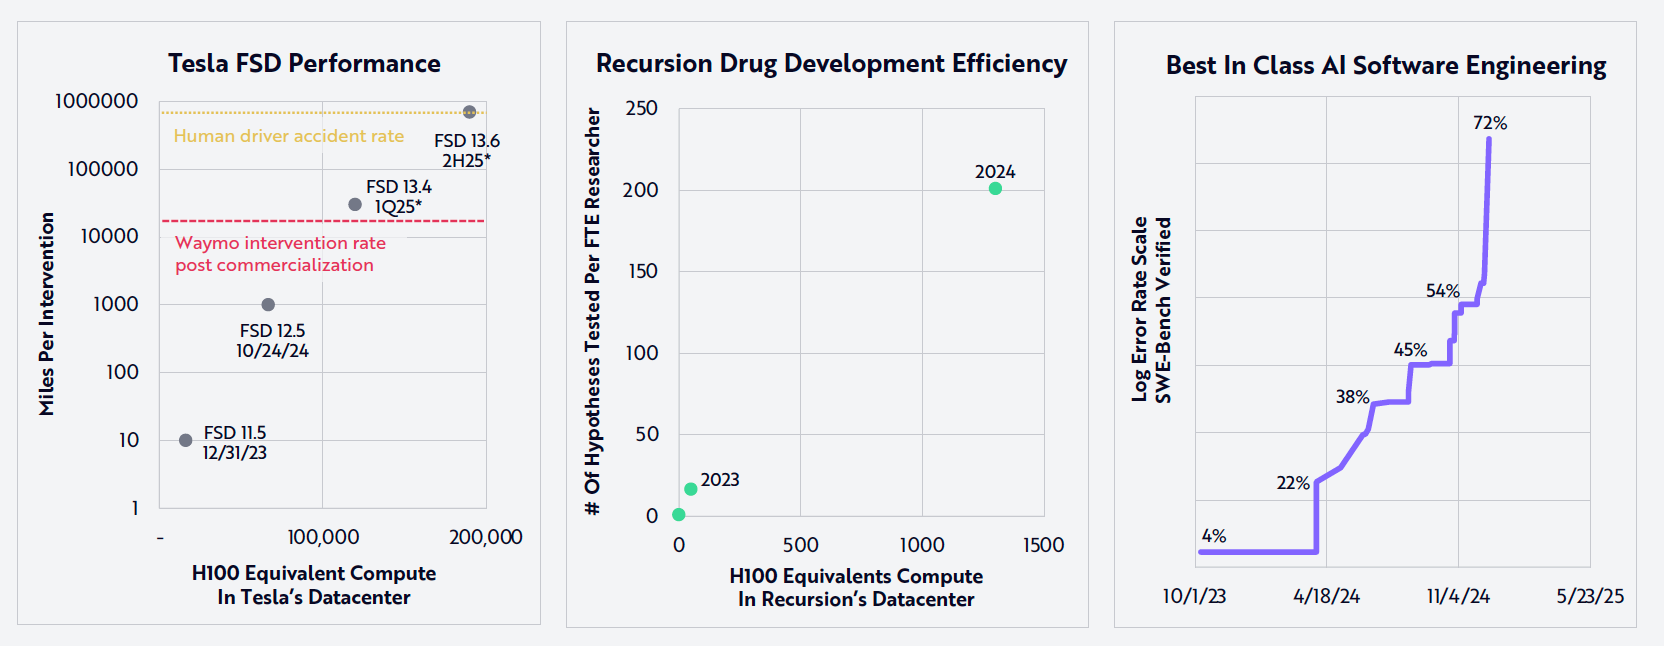Click the 4% label on AI chart
The height and width of the screenshot is (646, 1664).
pyautogui.click(x=1214, y=536)
